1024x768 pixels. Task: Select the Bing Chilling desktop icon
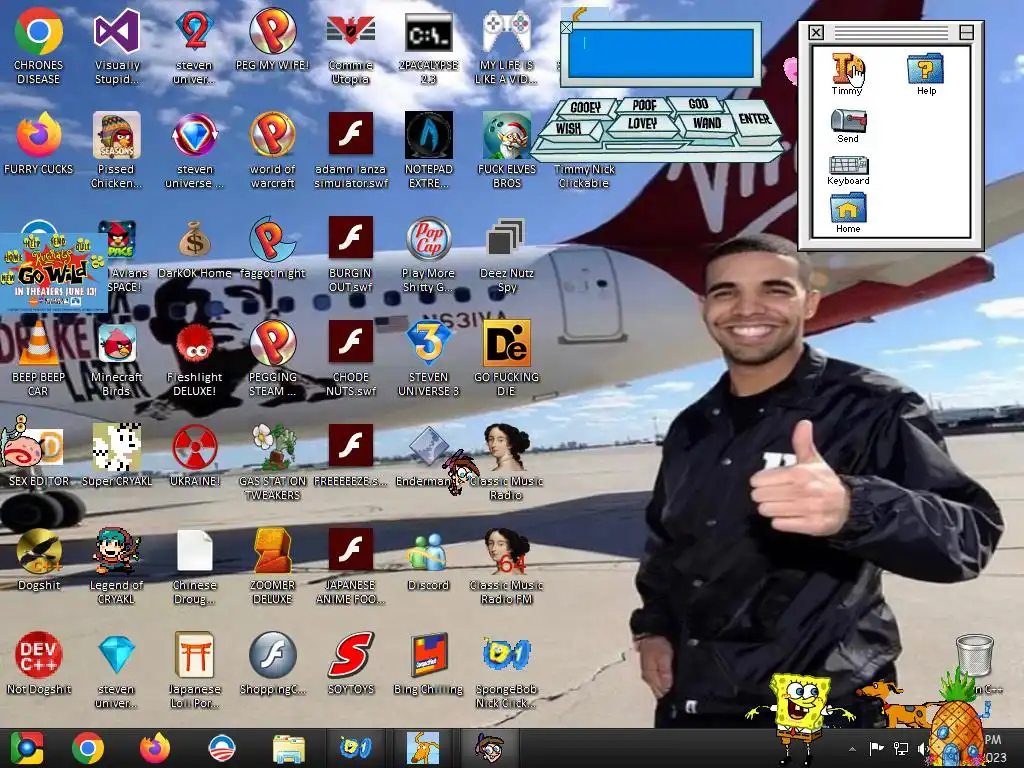(428, 655)
